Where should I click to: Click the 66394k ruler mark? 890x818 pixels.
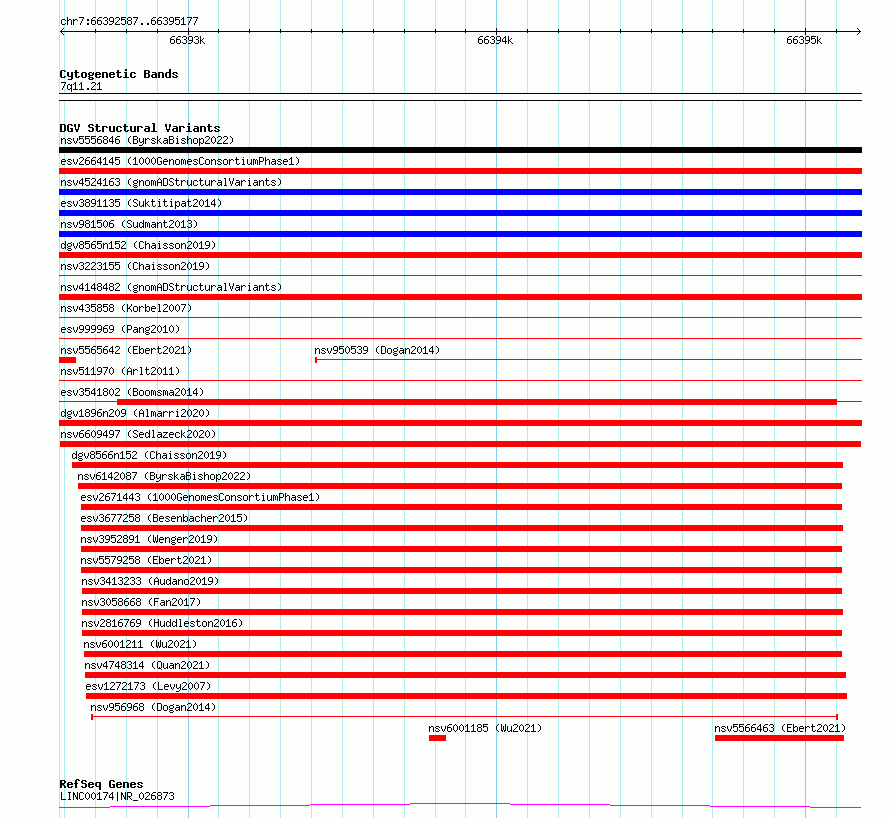pos(495,40)
